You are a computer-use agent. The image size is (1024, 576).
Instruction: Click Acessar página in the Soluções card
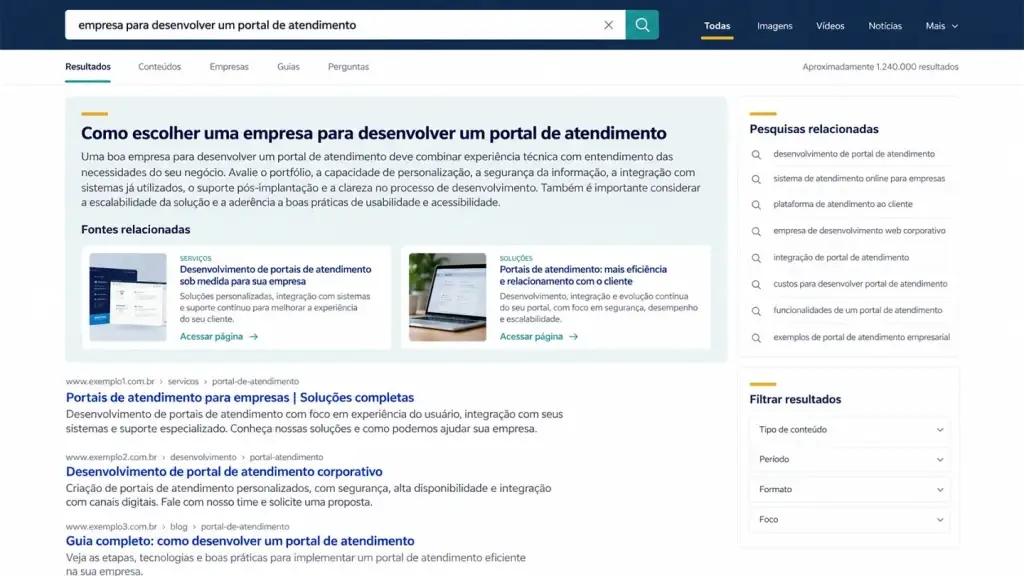[531, 336]
